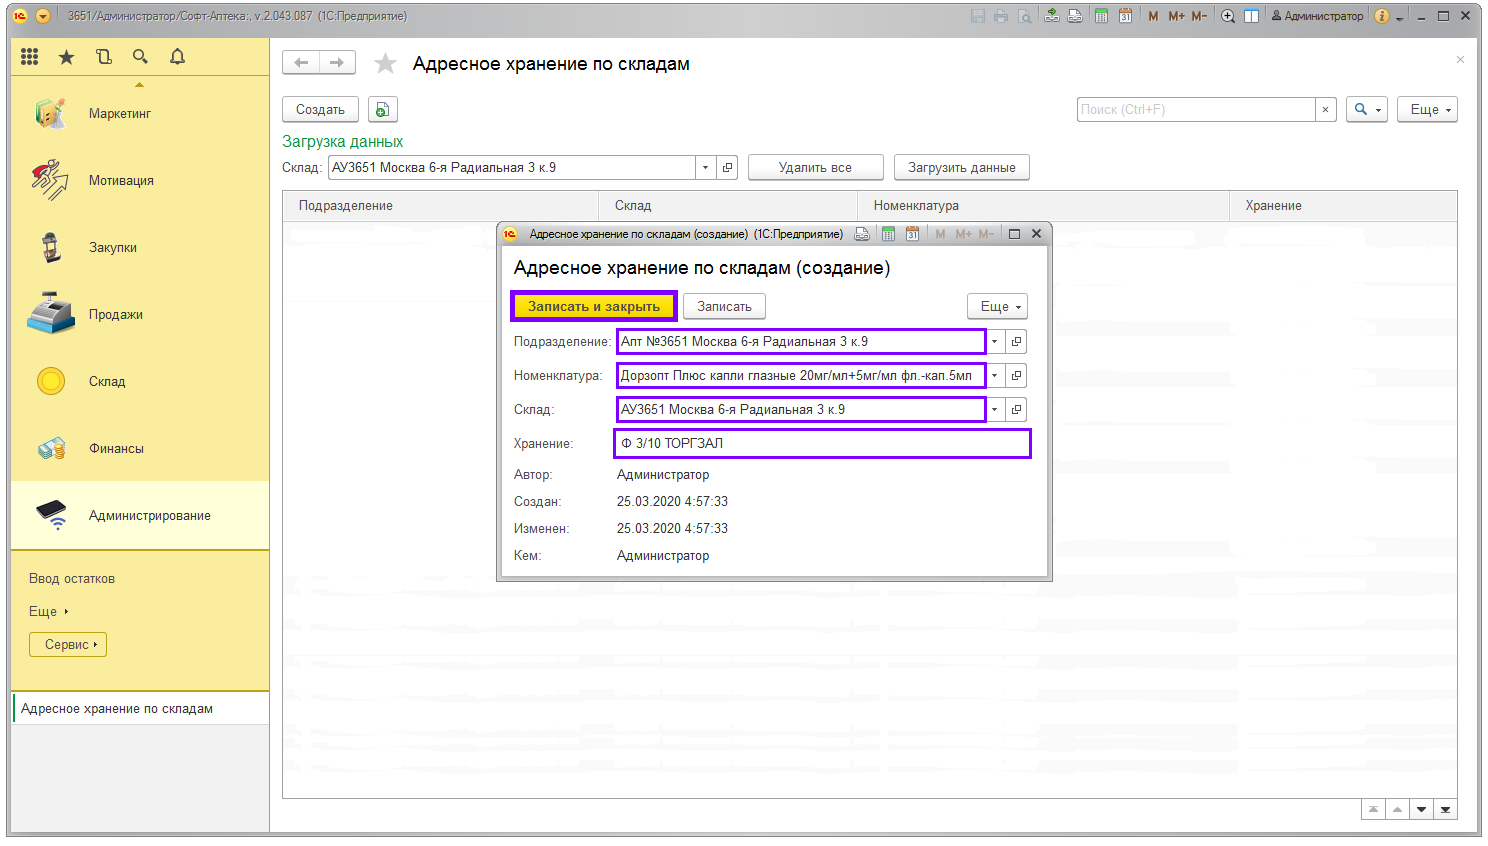Image resolution: width=1488 pixels, height=846 pixels.
Task: Click the open icon beside the Номенклатура field
Action: 1016,376
